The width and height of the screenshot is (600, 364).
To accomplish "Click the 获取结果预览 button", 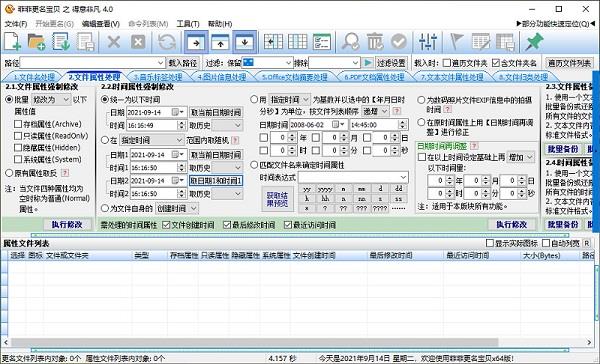I will pyautogui.click(x=277, y=199).
